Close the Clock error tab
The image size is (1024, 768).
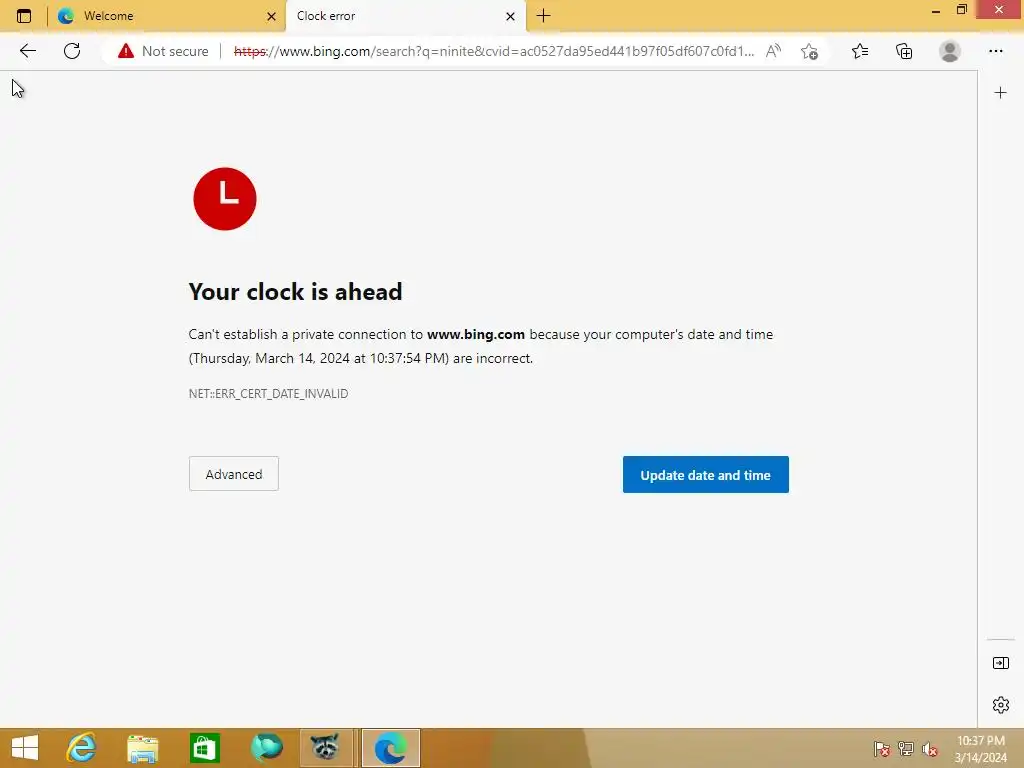click(x=511, y=16)
